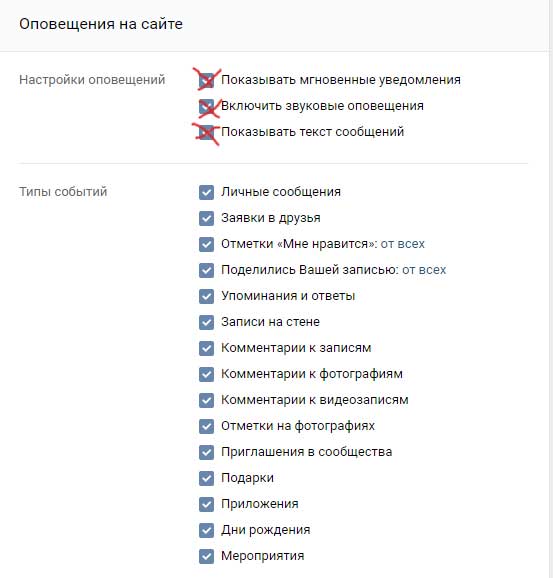The image size is (553, 578).
Task: Disable Мероприятия event notifications
Action: pyautogui.click(x=206, y=556)
